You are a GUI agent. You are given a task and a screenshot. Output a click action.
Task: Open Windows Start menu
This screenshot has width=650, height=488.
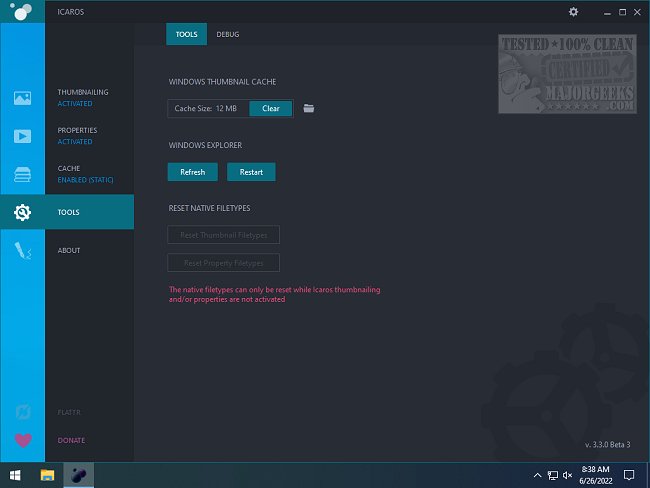point(15,475)
